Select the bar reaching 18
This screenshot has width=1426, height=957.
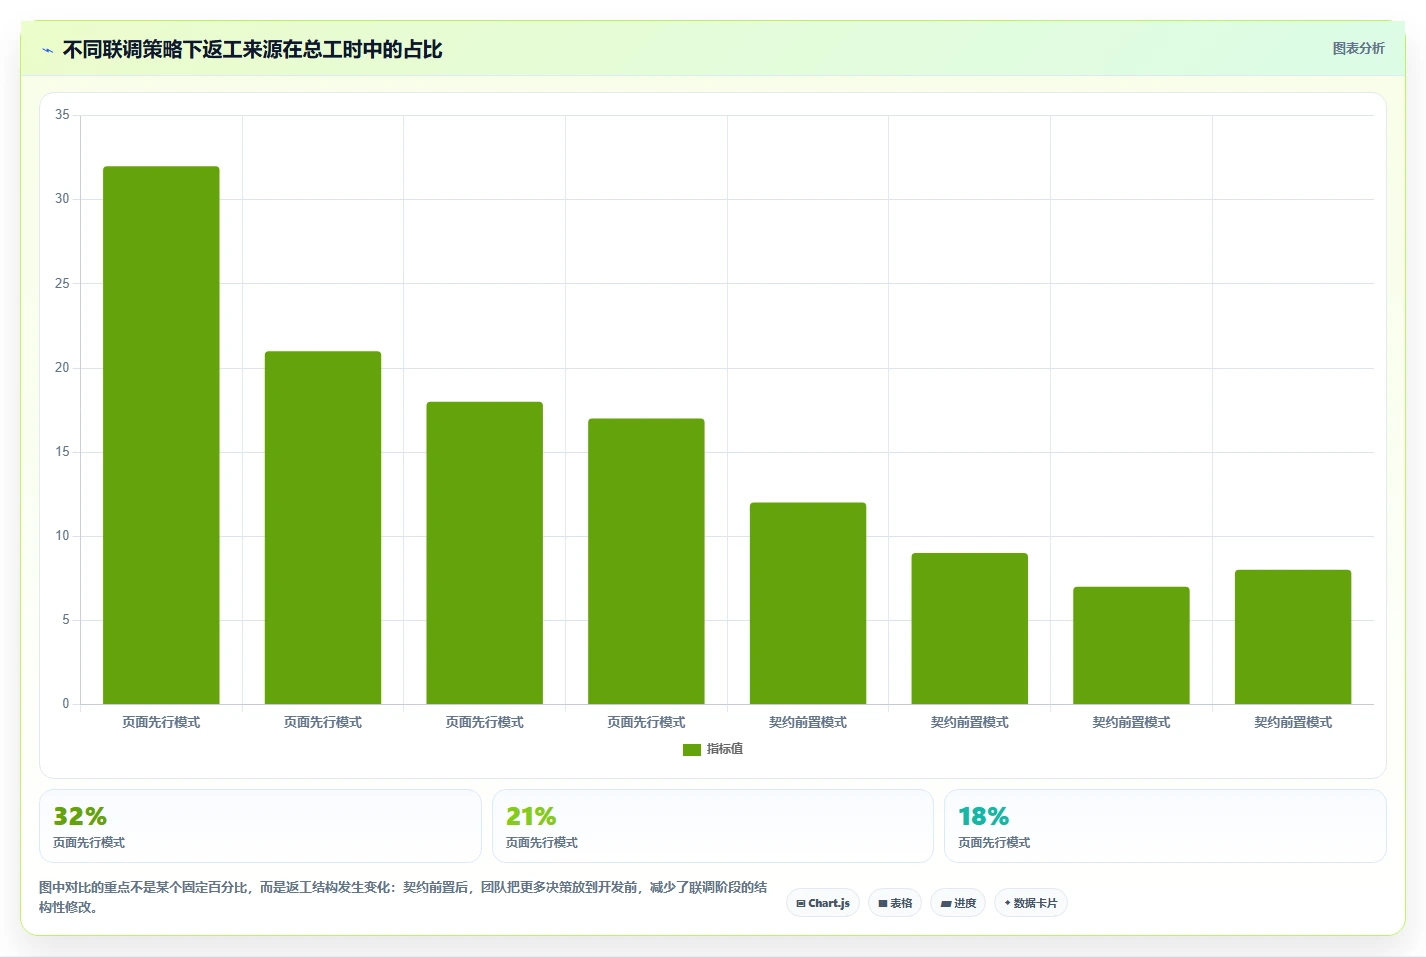[x=485, y=553]
